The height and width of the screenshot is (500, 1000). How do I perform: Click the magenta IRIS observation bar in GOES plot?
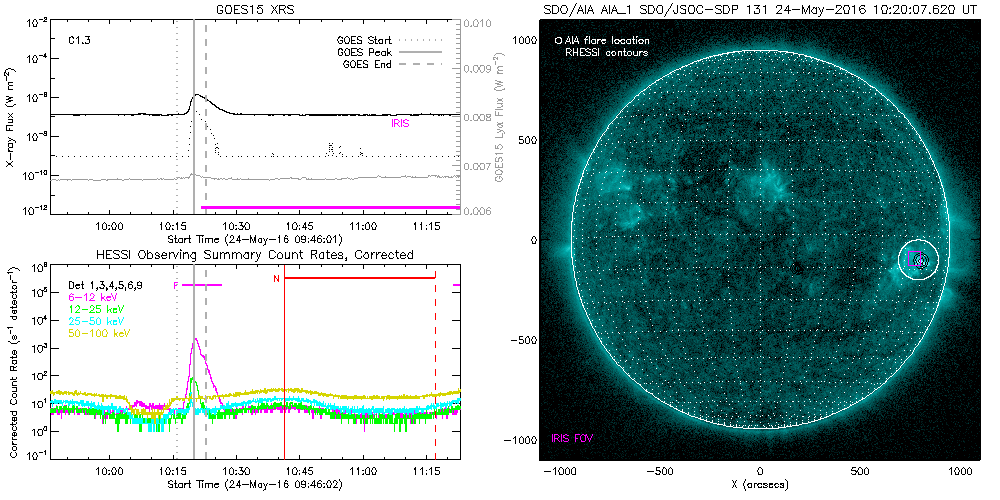click(x=330, y=207)
